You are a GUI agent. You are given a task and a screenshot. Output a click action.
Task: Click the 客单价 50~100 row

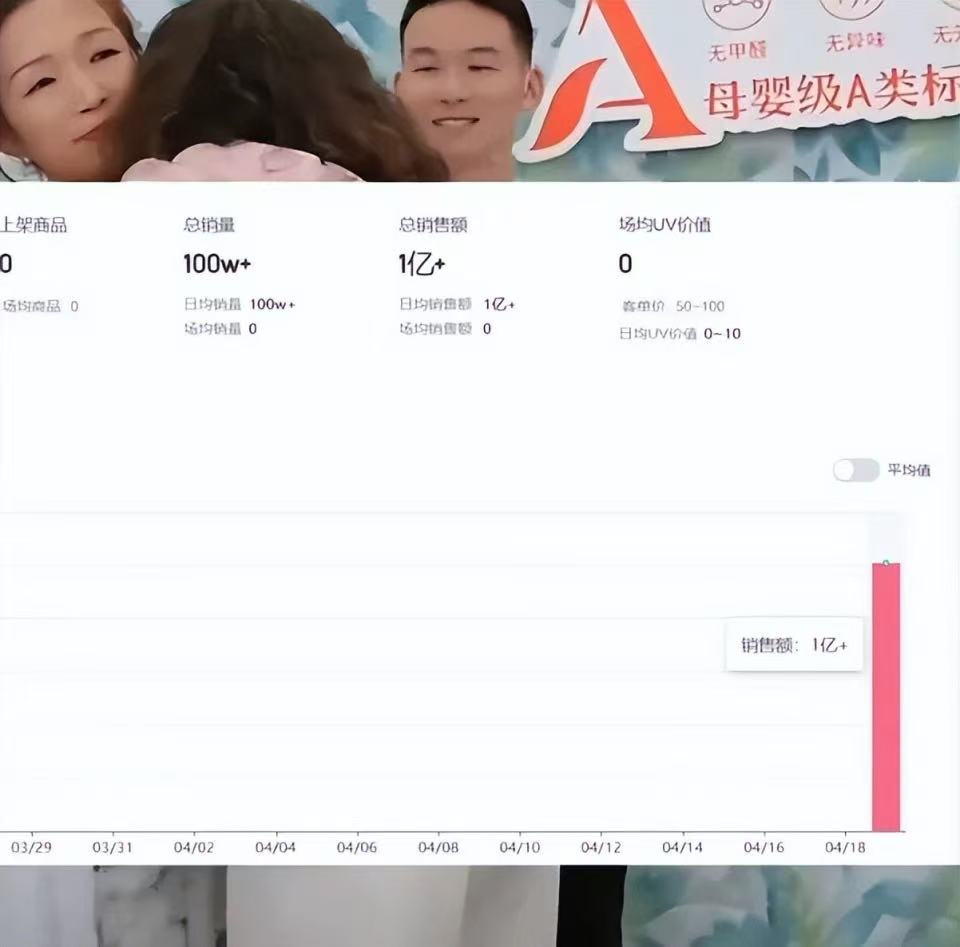point(673,306)
